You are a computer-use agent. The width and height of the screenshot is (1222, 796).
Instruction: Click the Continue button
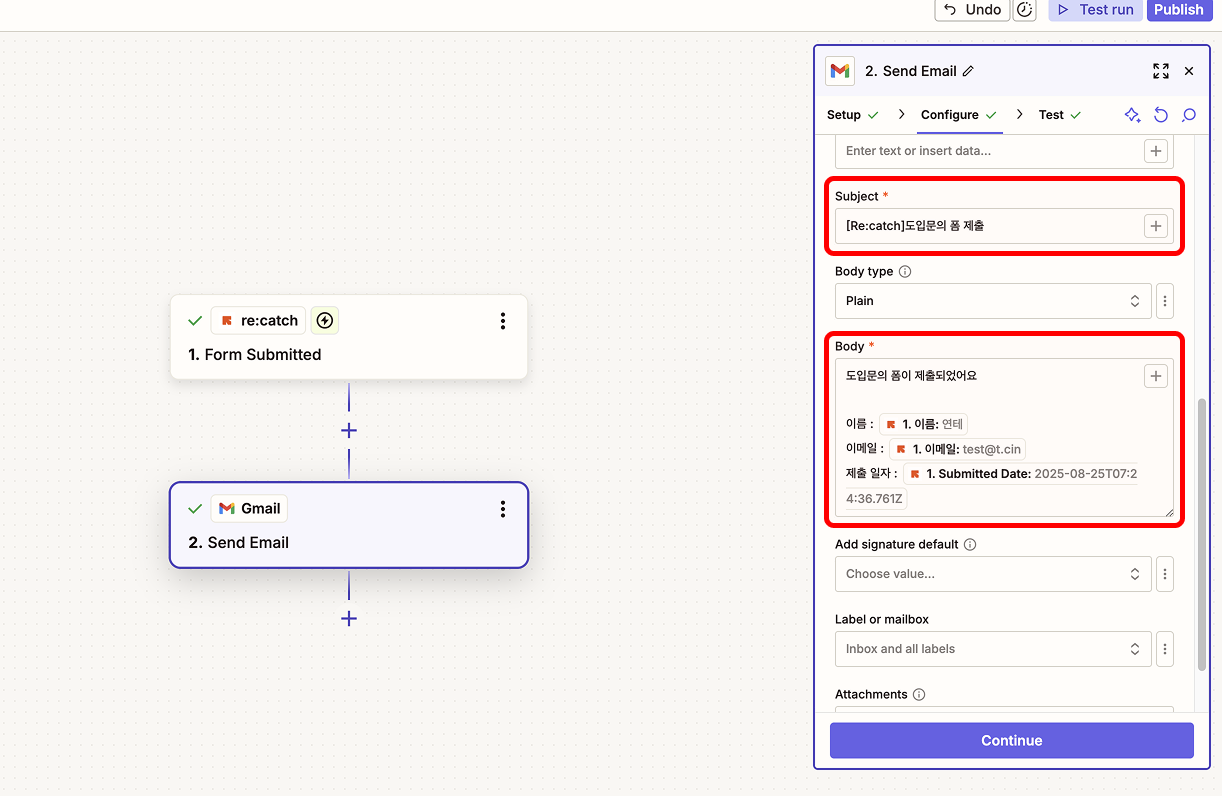click(1011, 741)
